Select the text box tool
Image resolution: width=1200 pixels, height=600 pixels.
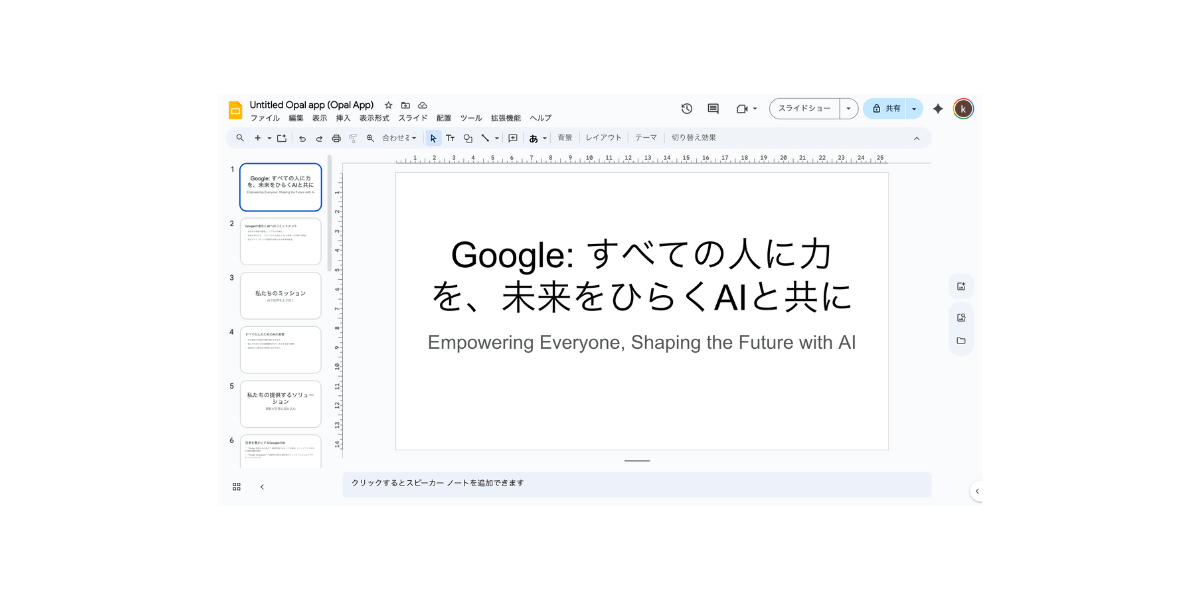pyautogui.click(x=450, y=138)
